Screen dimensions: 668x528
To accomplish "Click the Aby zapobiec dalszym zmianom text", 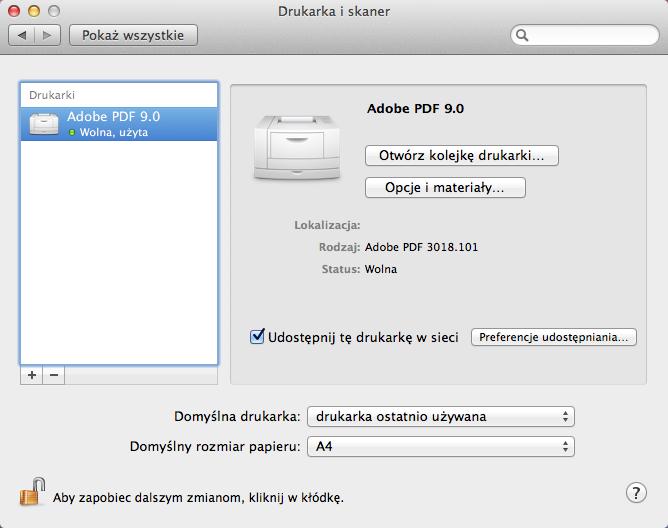I will point(198,498).
